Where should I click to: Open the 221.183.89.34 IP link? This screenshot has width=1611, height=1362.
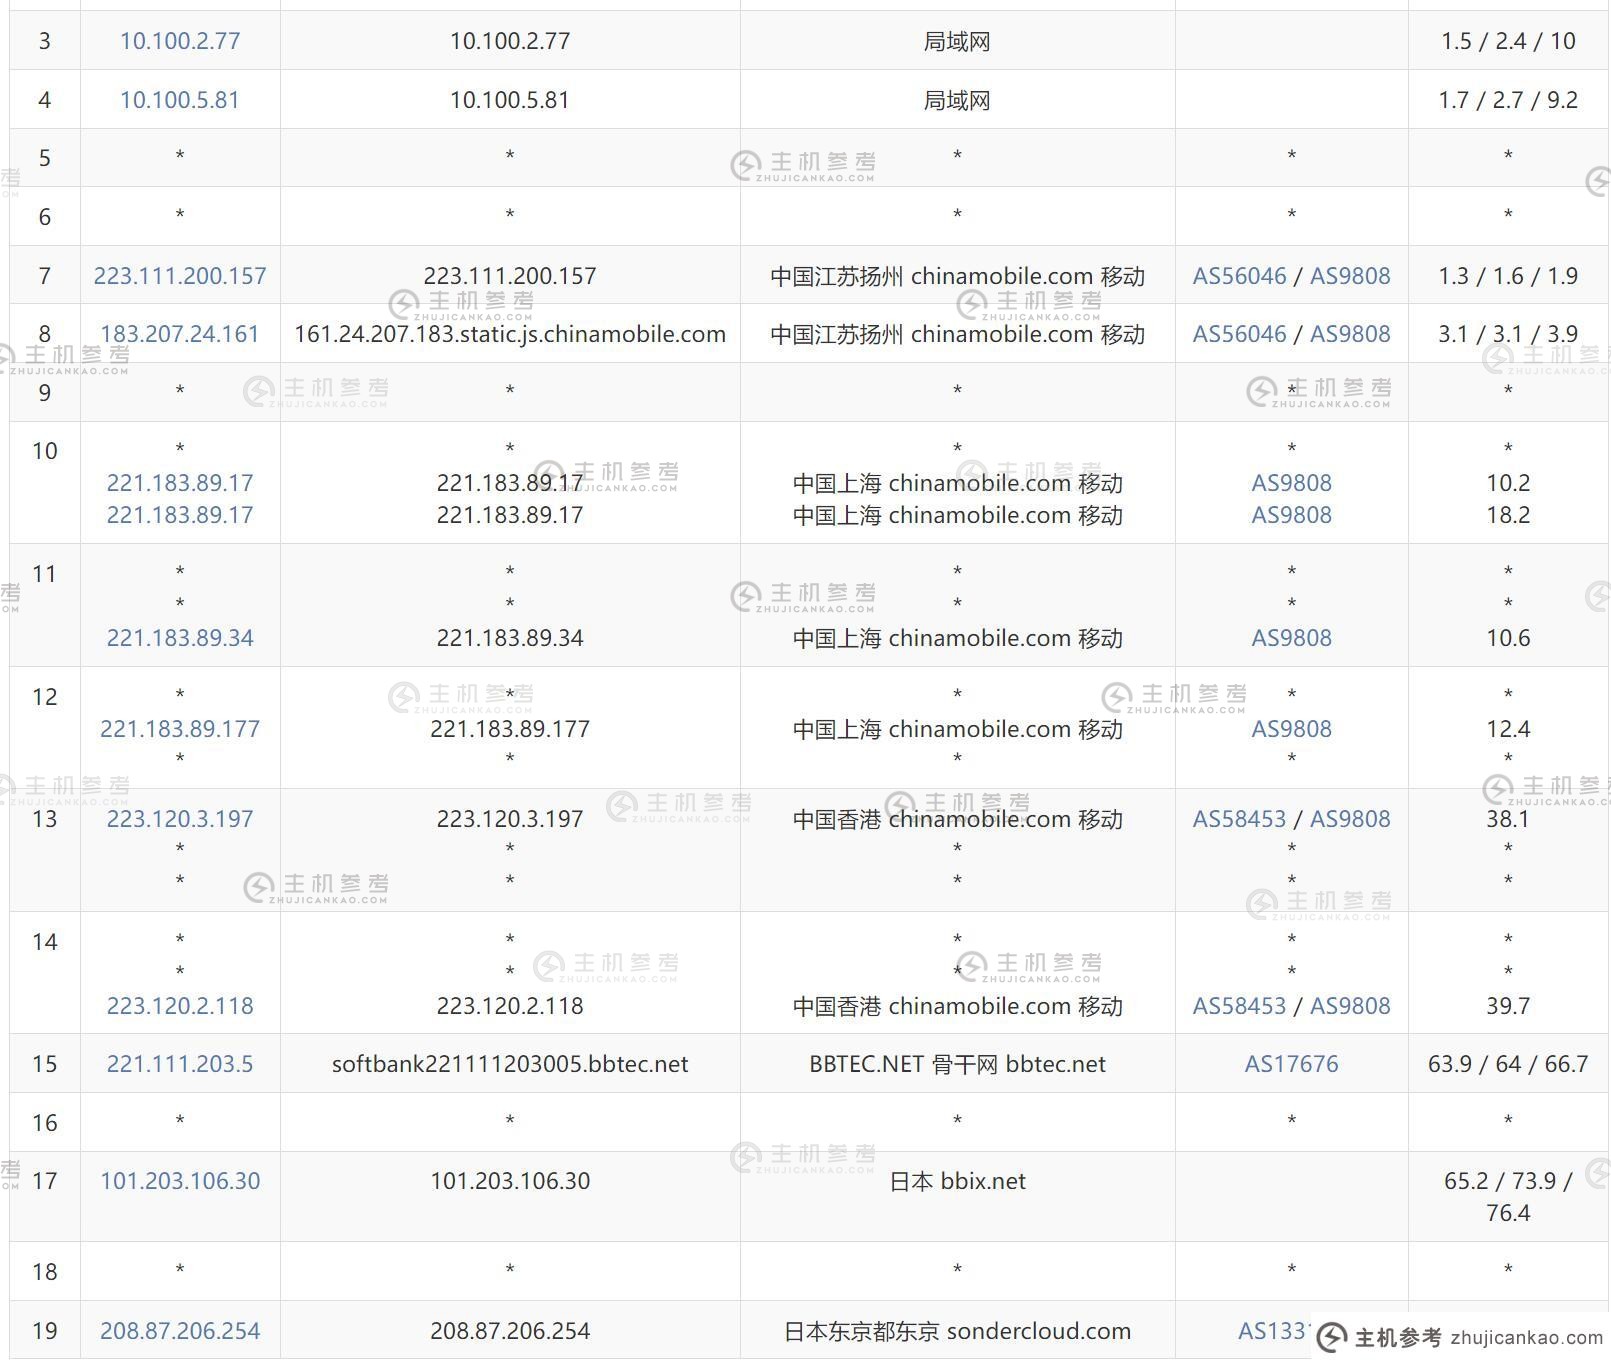180,638
